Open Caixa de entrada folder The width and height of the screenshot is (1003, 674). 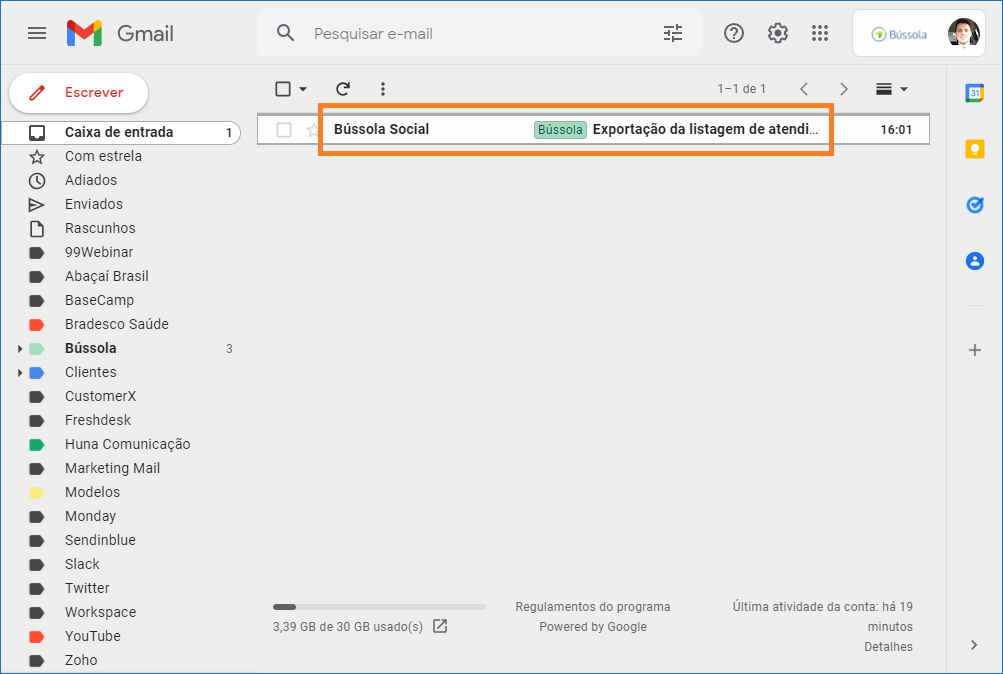point(121,132)
